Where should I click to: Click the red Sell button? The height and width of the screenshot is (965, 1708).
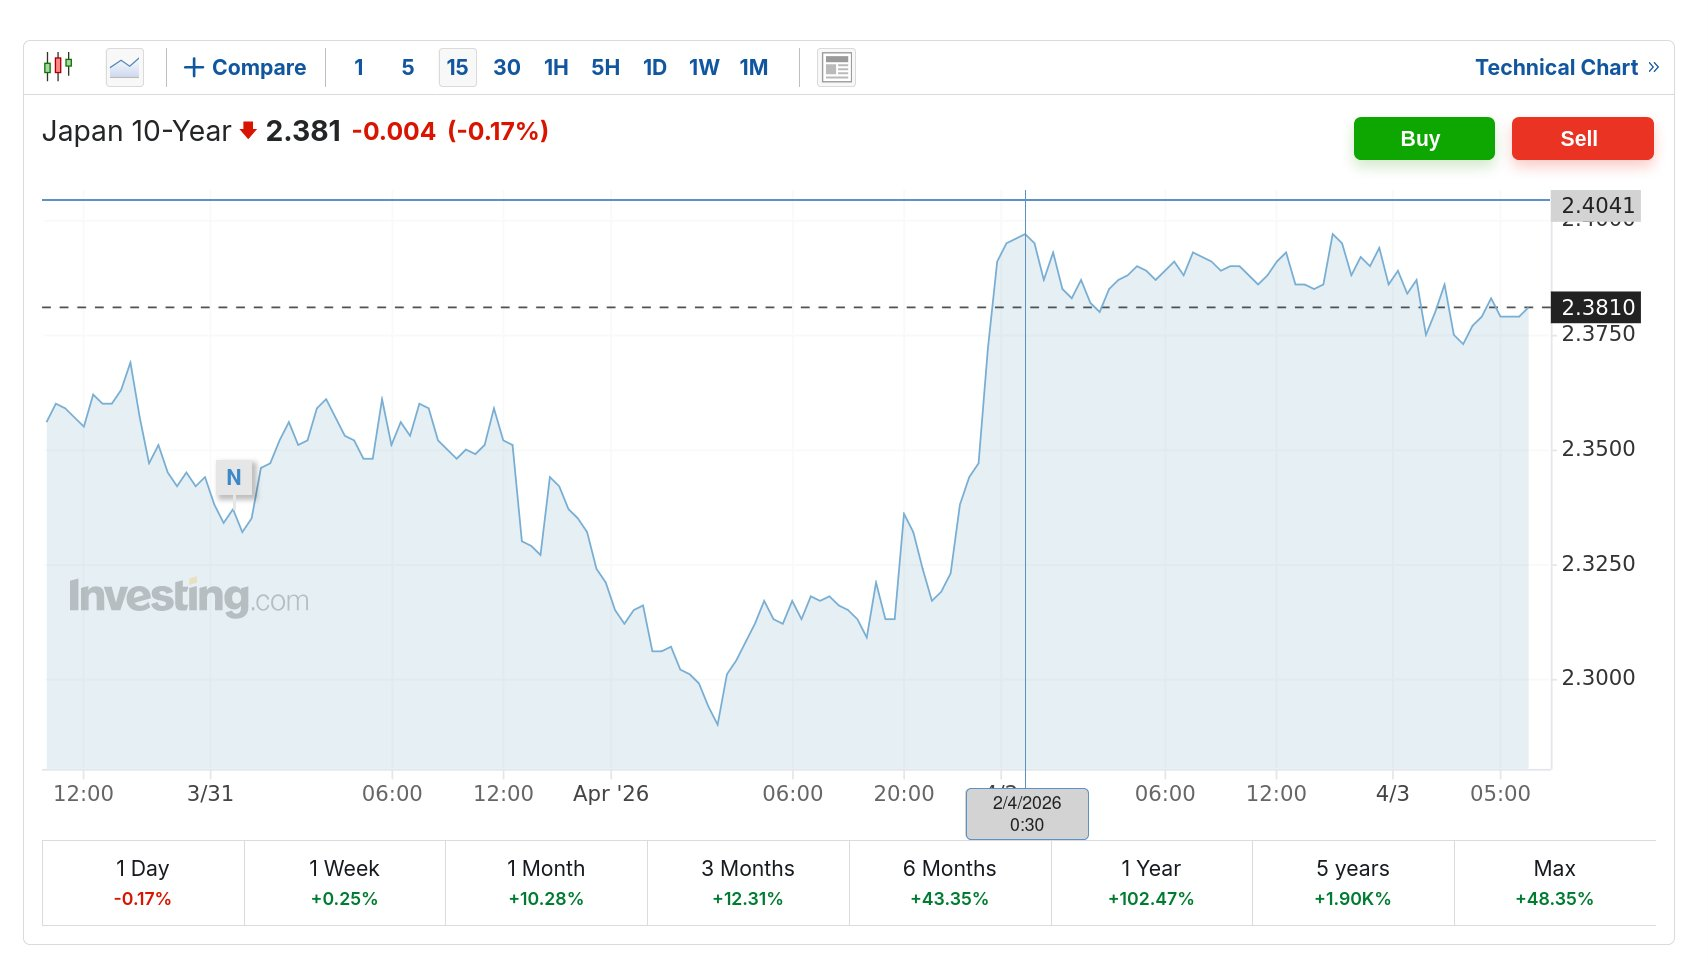coord(1582,138)
